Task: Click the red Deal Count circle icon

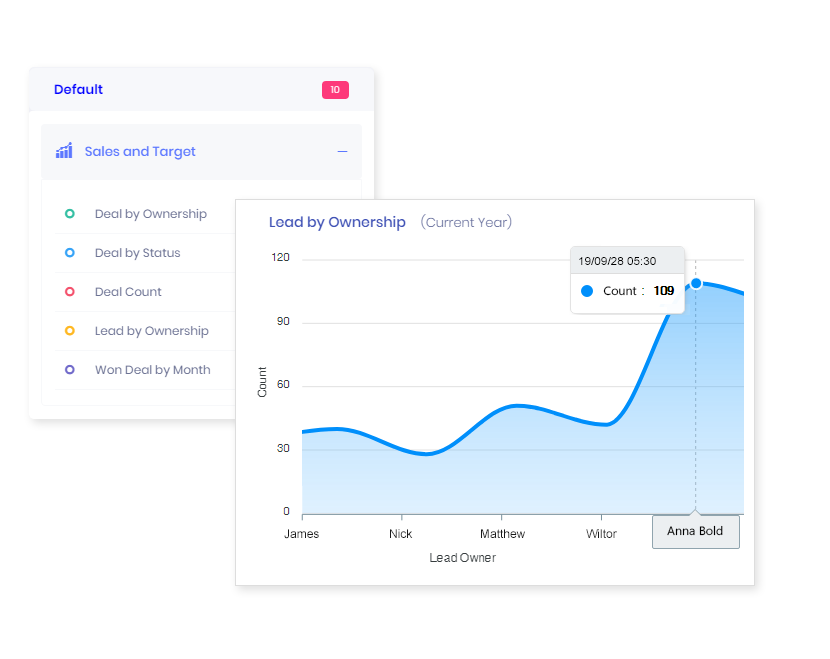Action: click(70, 292)
